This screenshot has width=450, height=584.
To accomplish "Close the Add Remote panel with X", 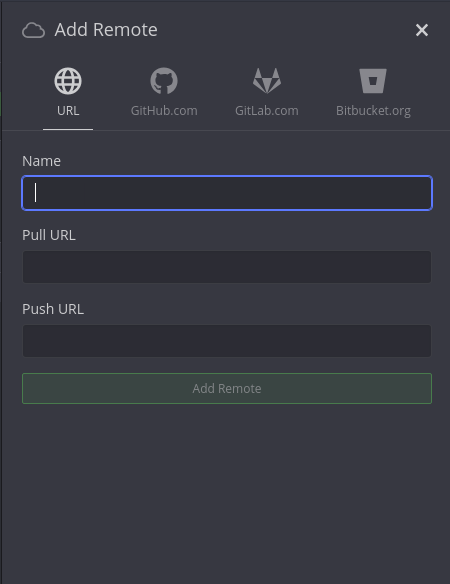I will pos(422,30).
